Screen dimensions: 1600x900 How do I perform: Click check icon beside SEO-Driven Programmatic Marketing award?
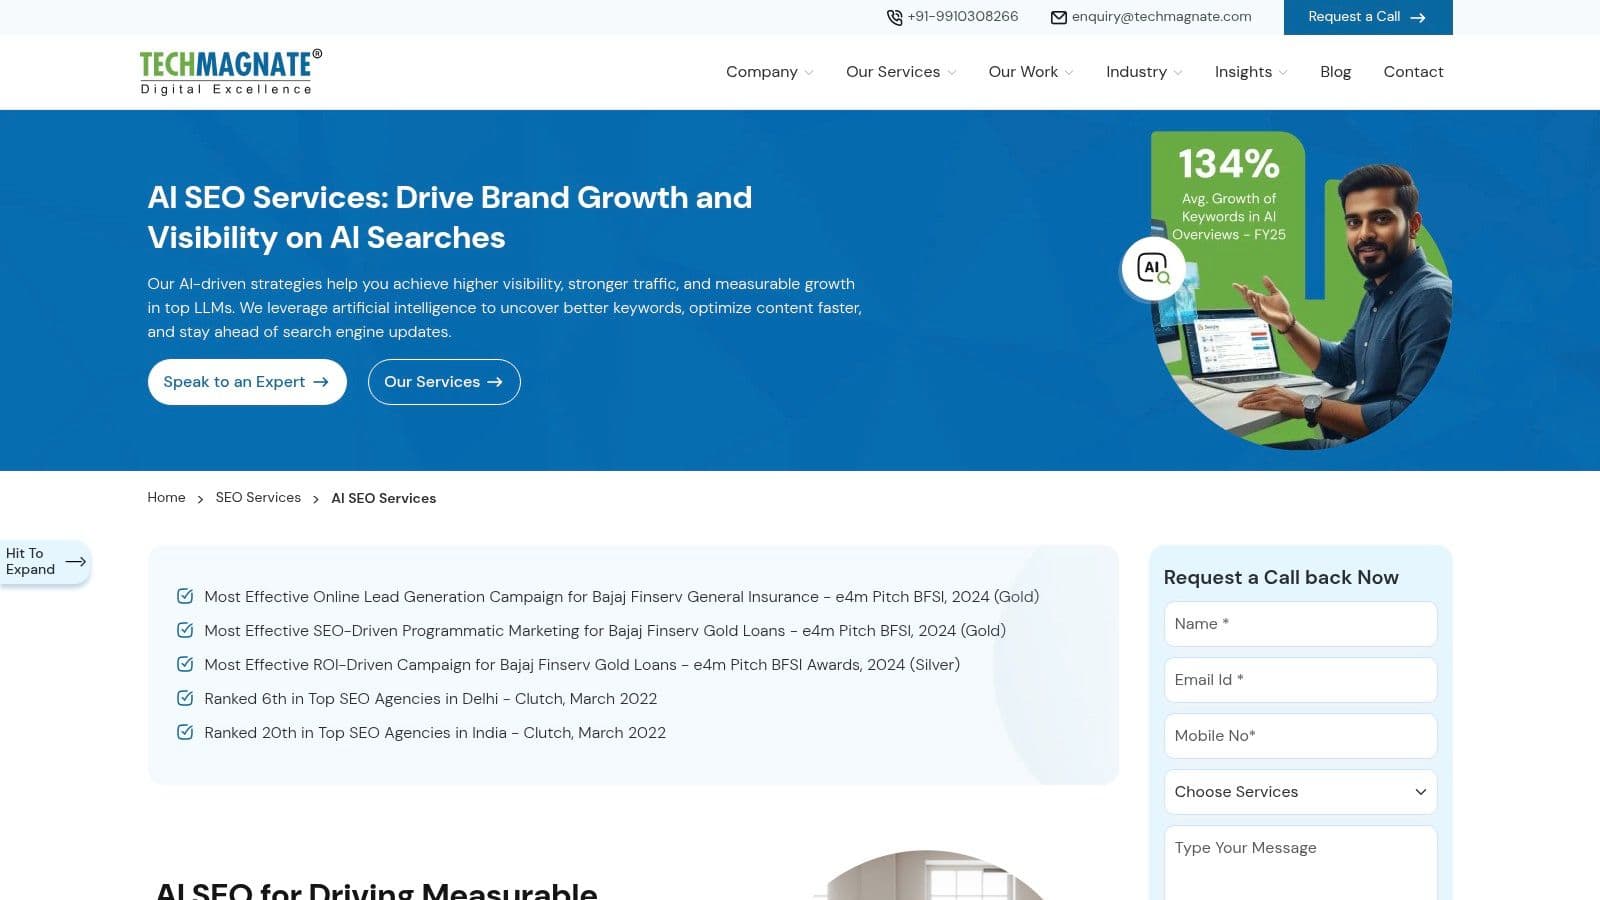tap(185, 630)
